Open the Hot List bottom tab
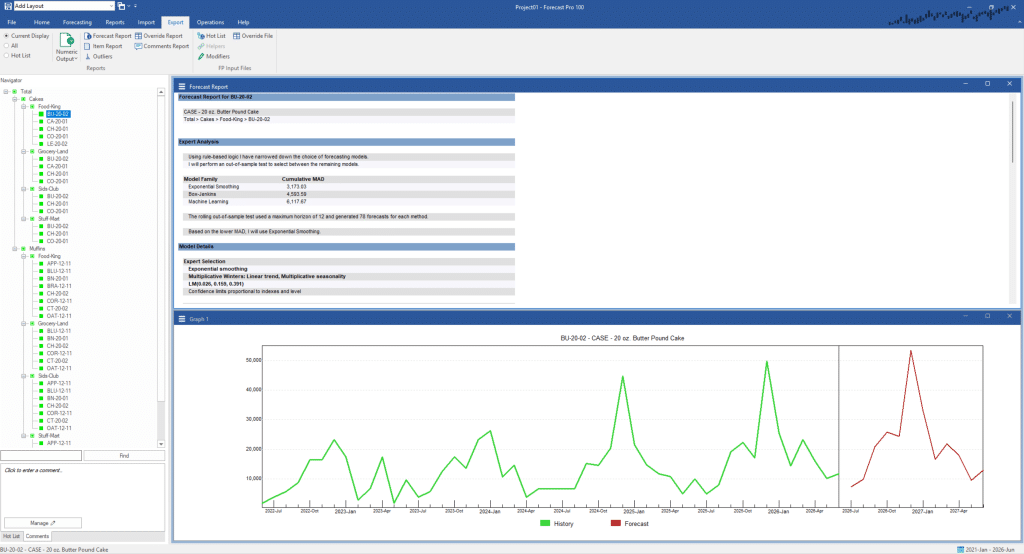 pos(11,537)
